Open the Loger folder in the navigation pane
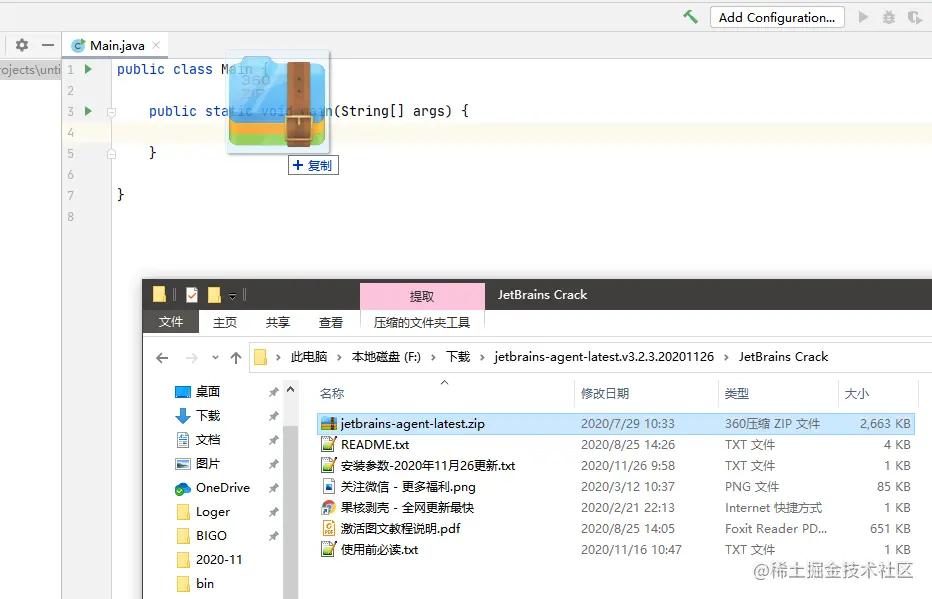932x599 pixels. 213,512
